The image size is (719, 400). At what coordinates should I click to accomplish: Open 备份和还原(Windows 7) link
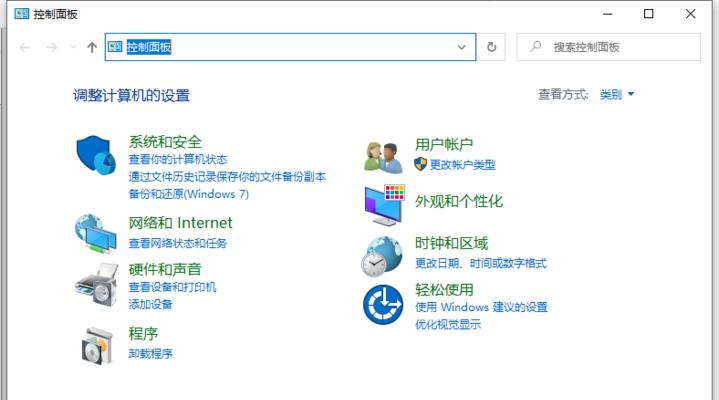click(189, 194)
